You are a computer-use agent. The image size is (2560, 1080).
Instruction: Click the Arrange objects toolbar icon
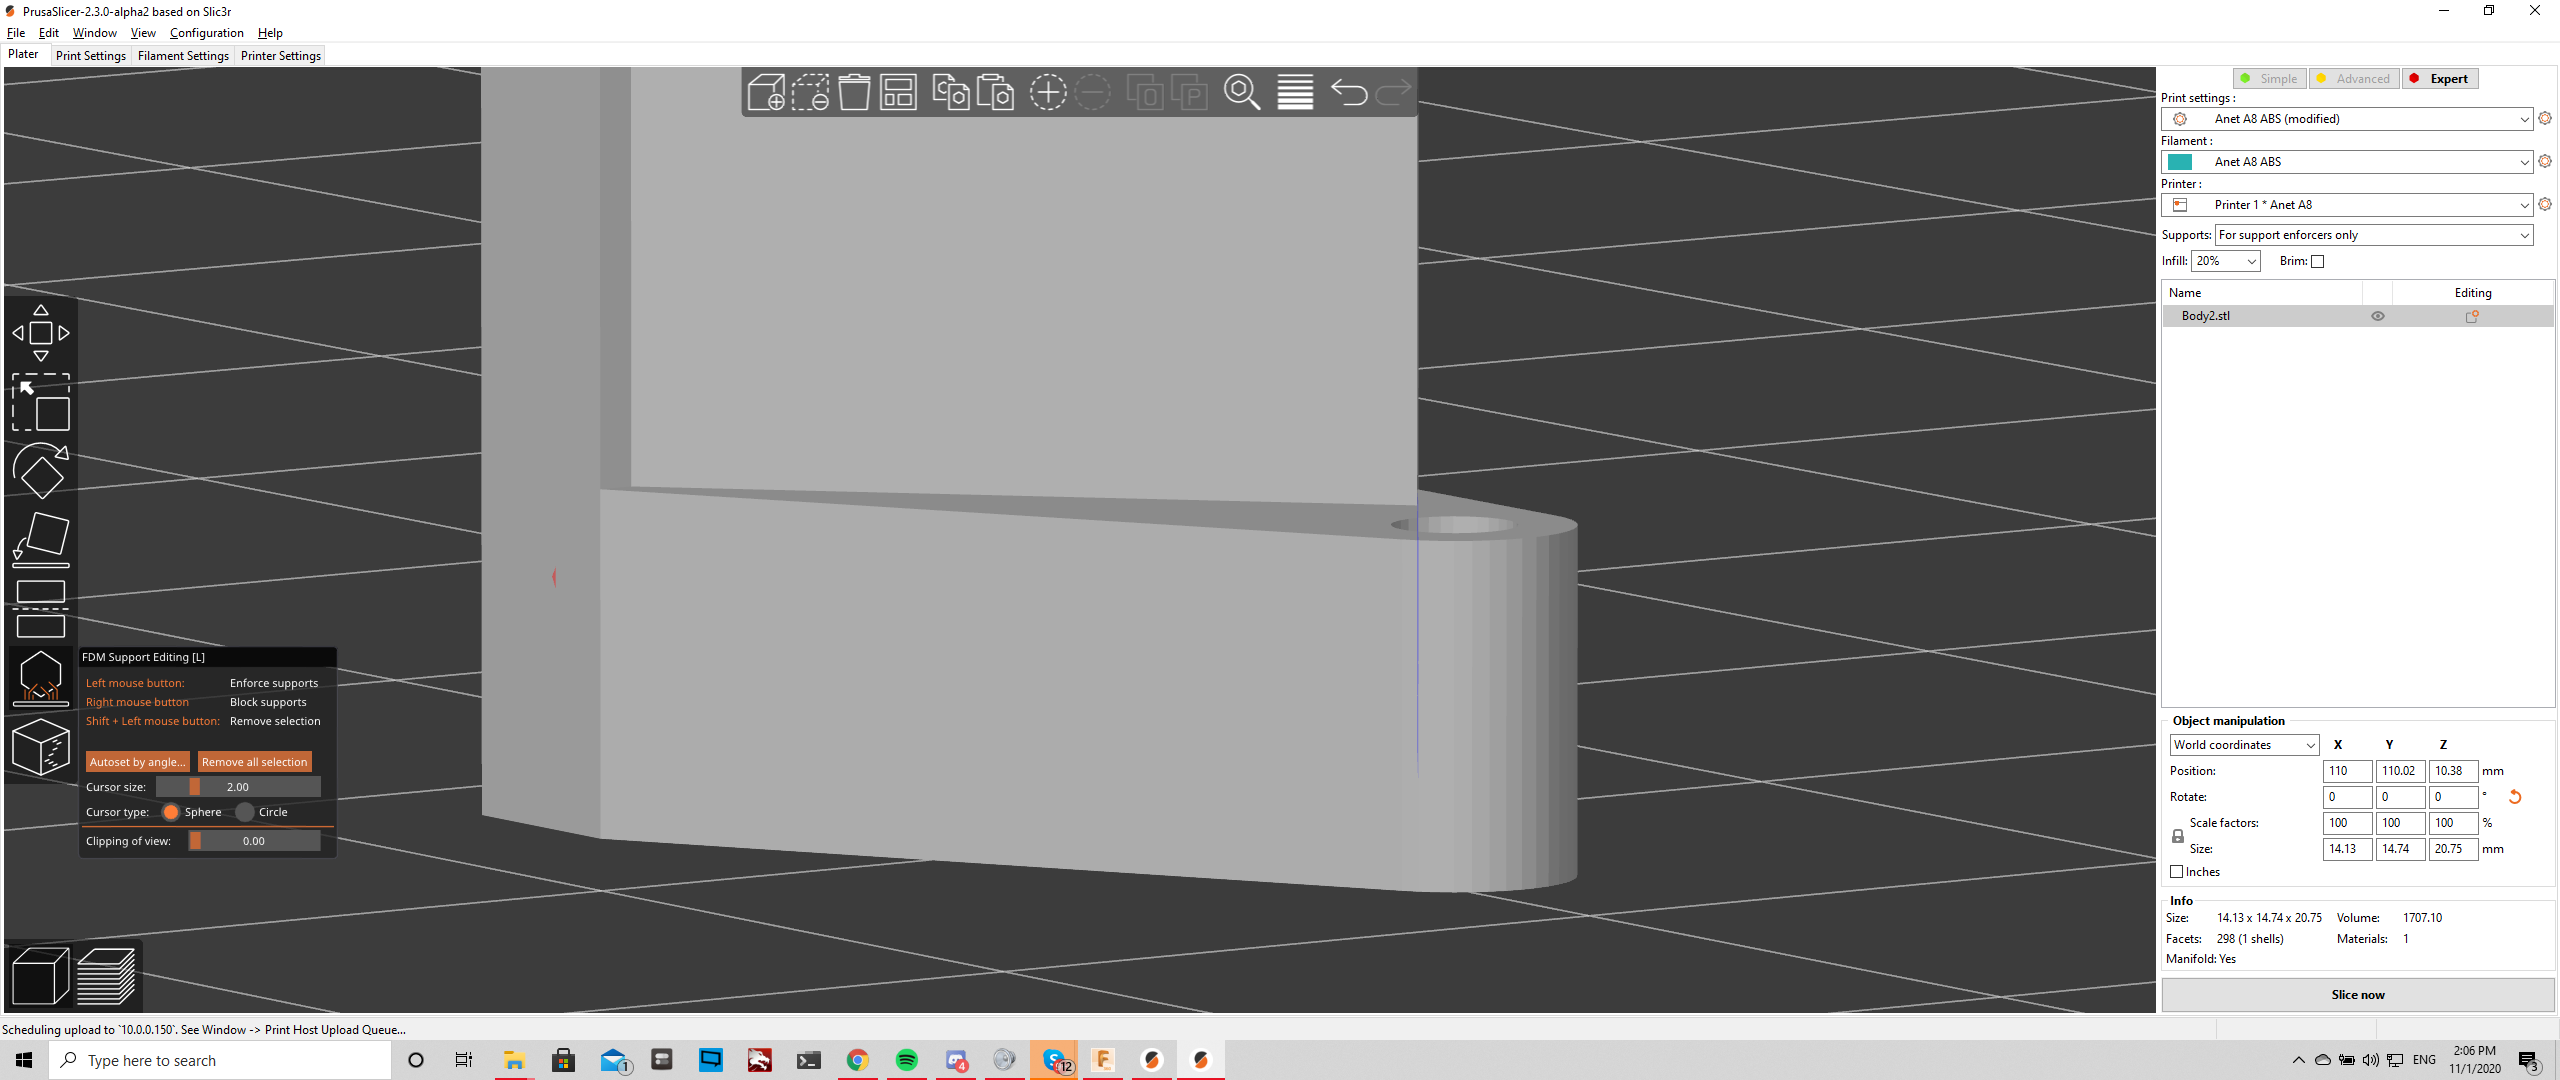[x=898, y=92]
